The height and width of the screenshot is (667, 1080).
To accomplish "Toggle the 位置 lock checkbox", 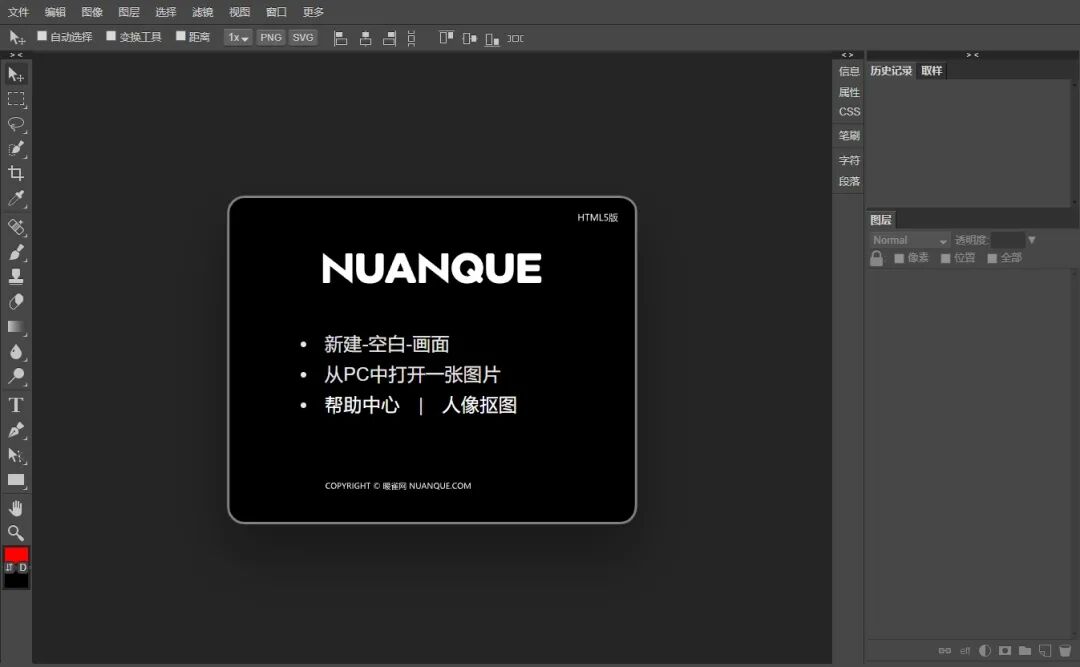I will point(946,258).
